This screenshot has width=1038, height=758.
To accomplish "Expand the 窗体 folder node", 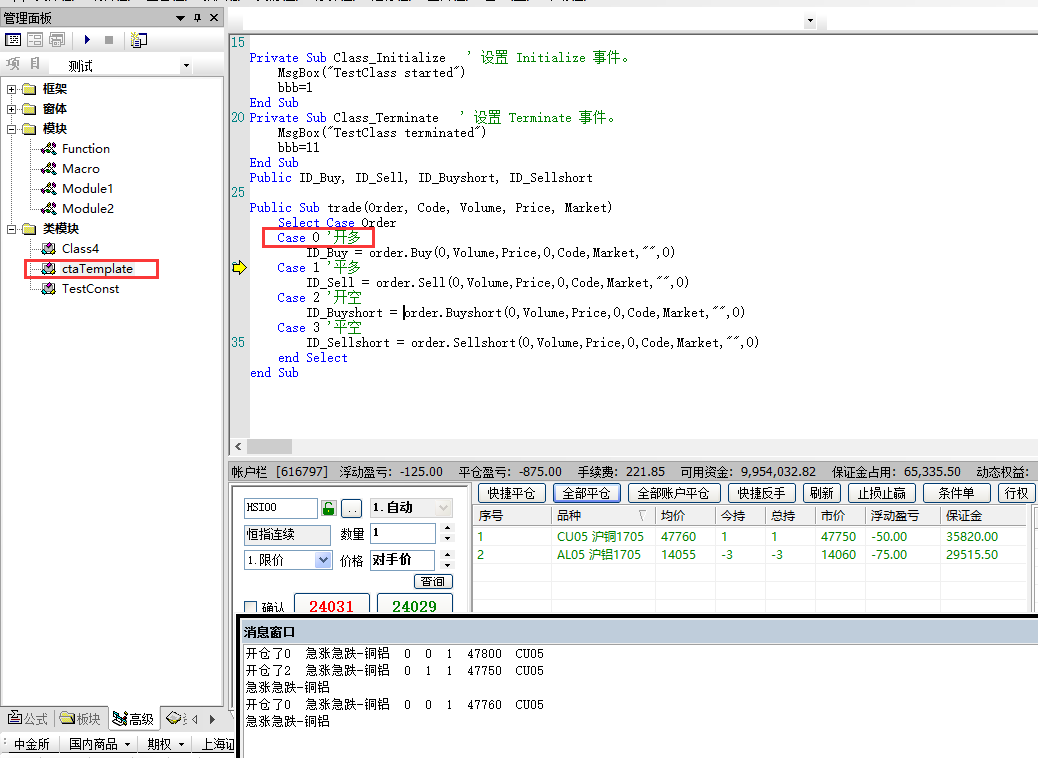I will [x=11, y=109].
